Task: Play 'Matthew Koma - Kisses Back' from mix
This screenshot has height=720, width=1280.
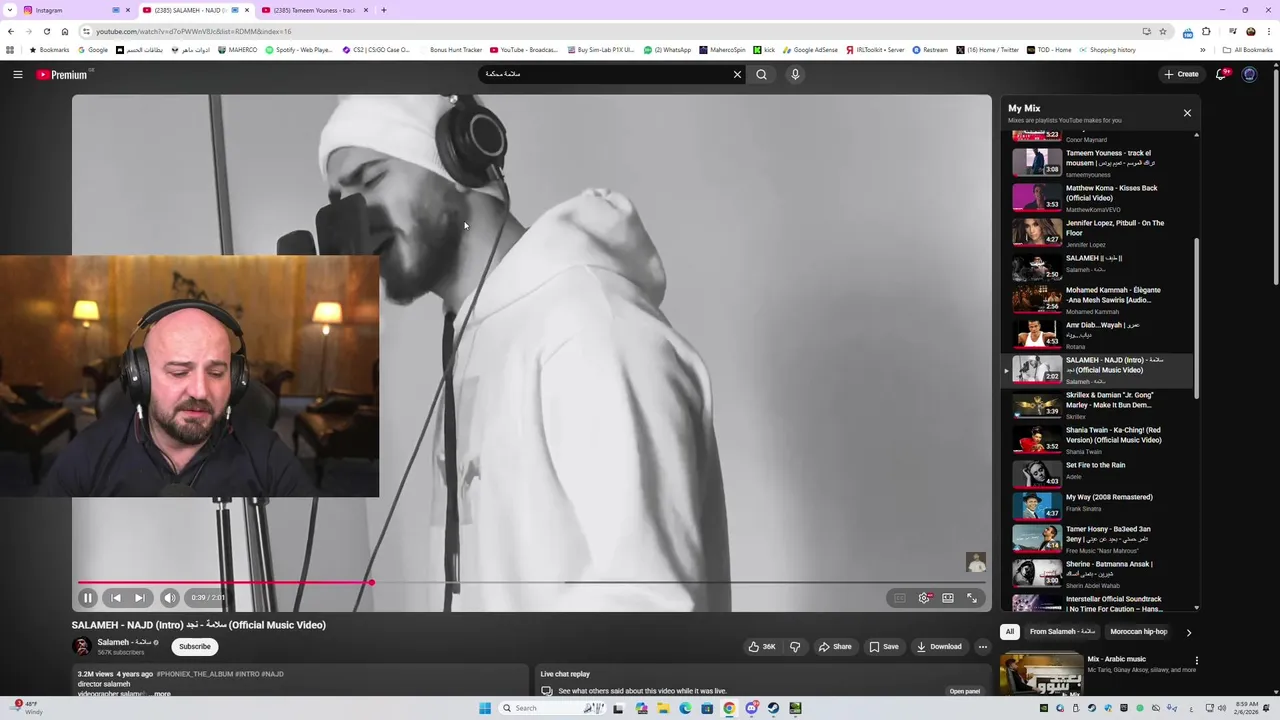Action: (x=1098, y=198)
